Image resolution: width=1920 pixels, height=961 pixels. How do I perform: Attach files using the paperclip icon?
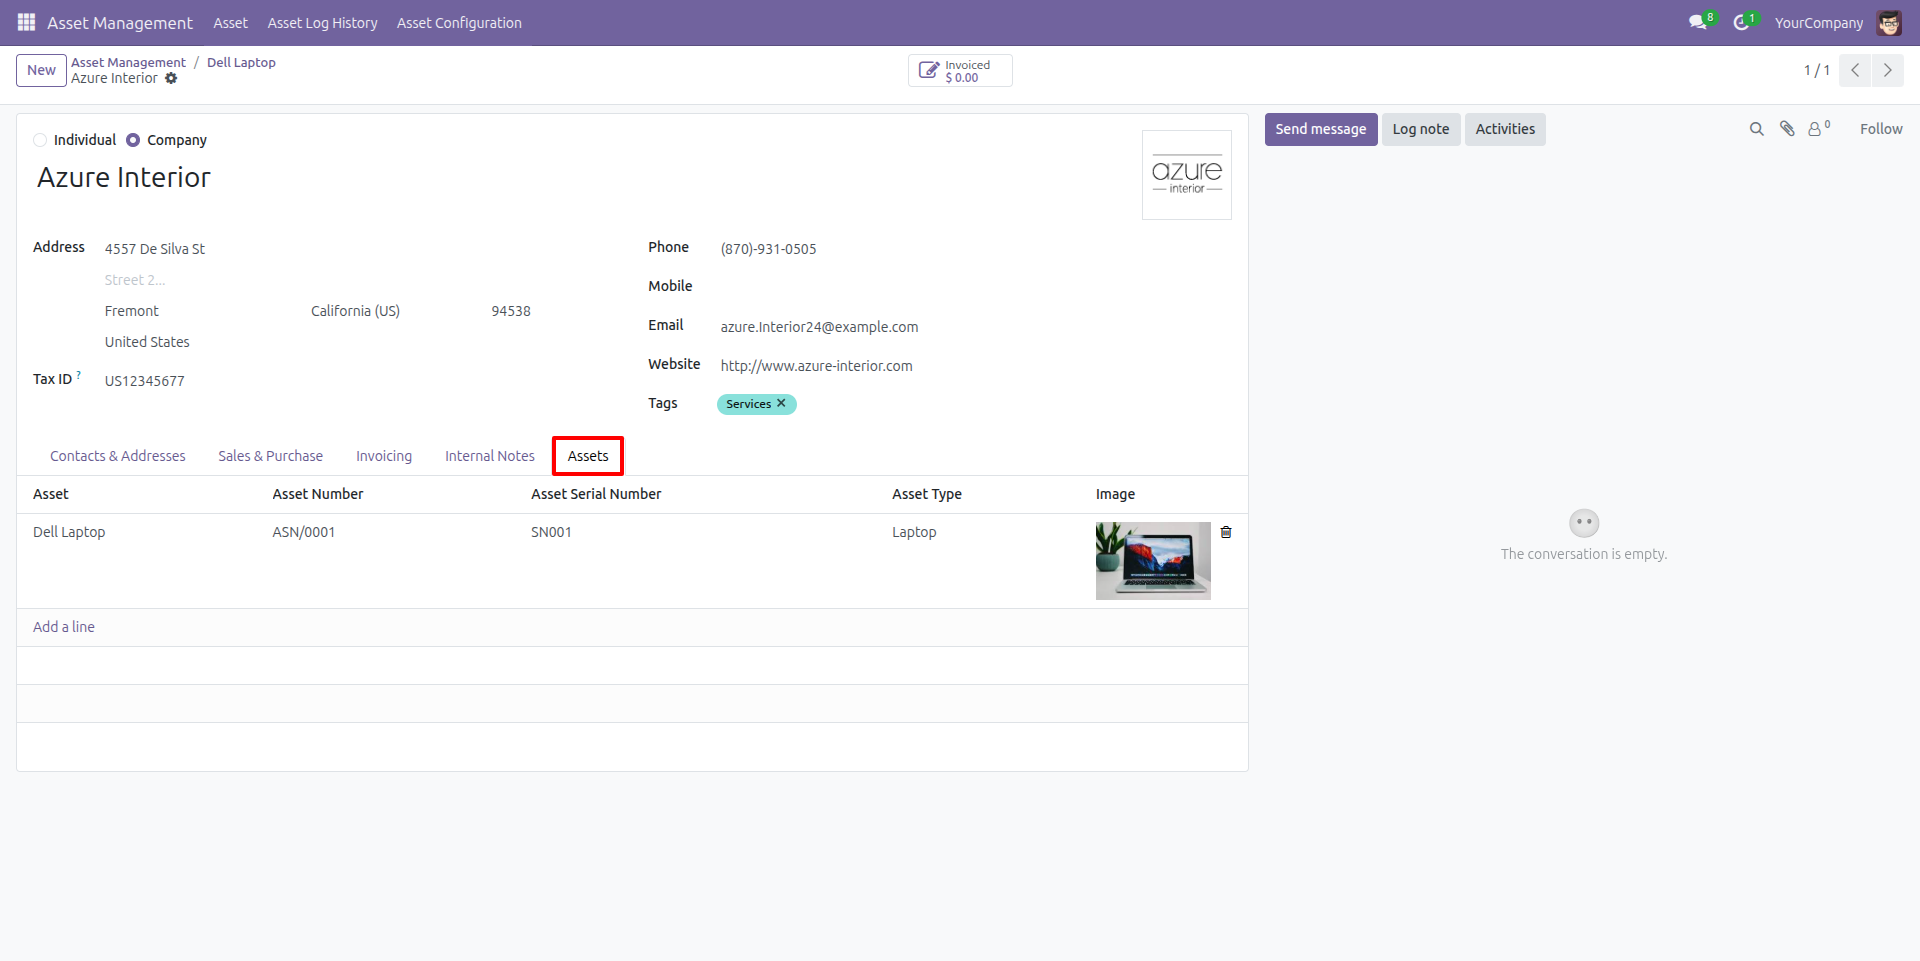coord(1787,129)
